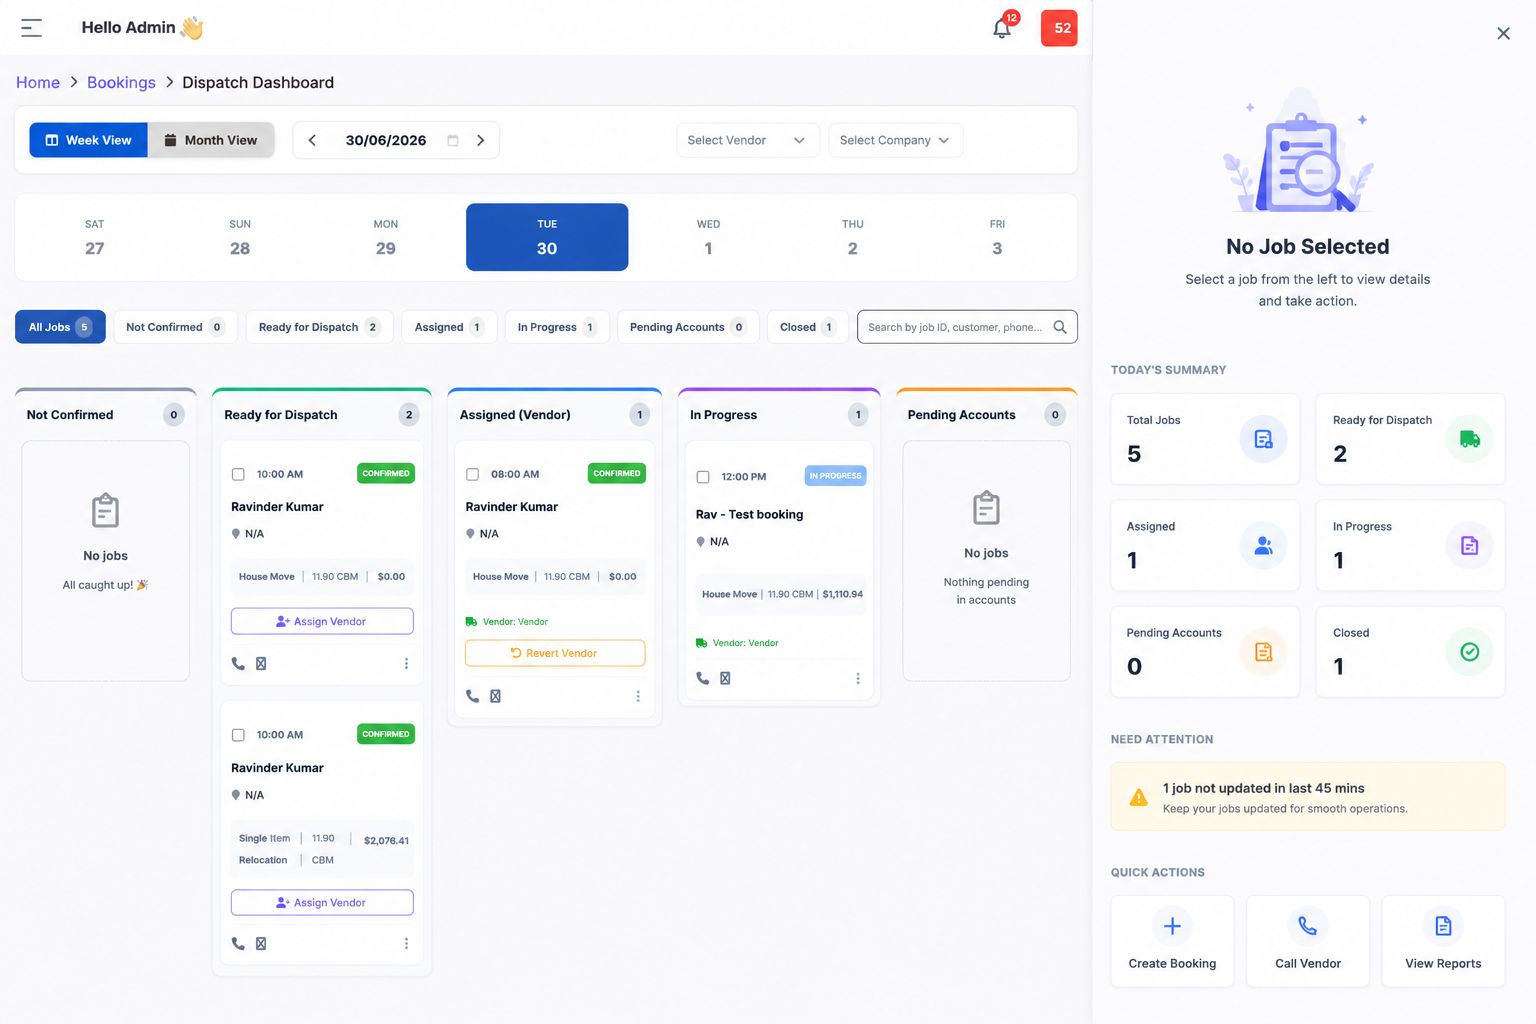Click Revert Vendor button
The image size is (1536, 1024).
555,653
